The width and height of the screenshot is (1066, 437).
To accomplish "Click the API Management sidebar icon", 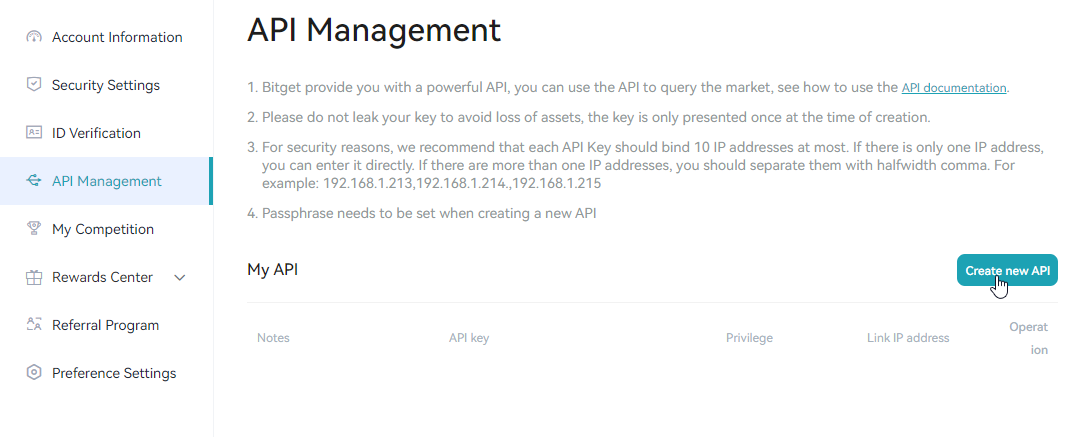I will pos(34,181).
